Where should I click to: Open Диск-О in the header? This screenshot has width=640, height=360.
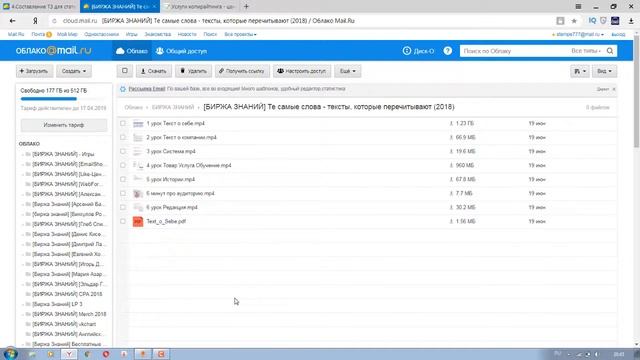tap(418, 51)
